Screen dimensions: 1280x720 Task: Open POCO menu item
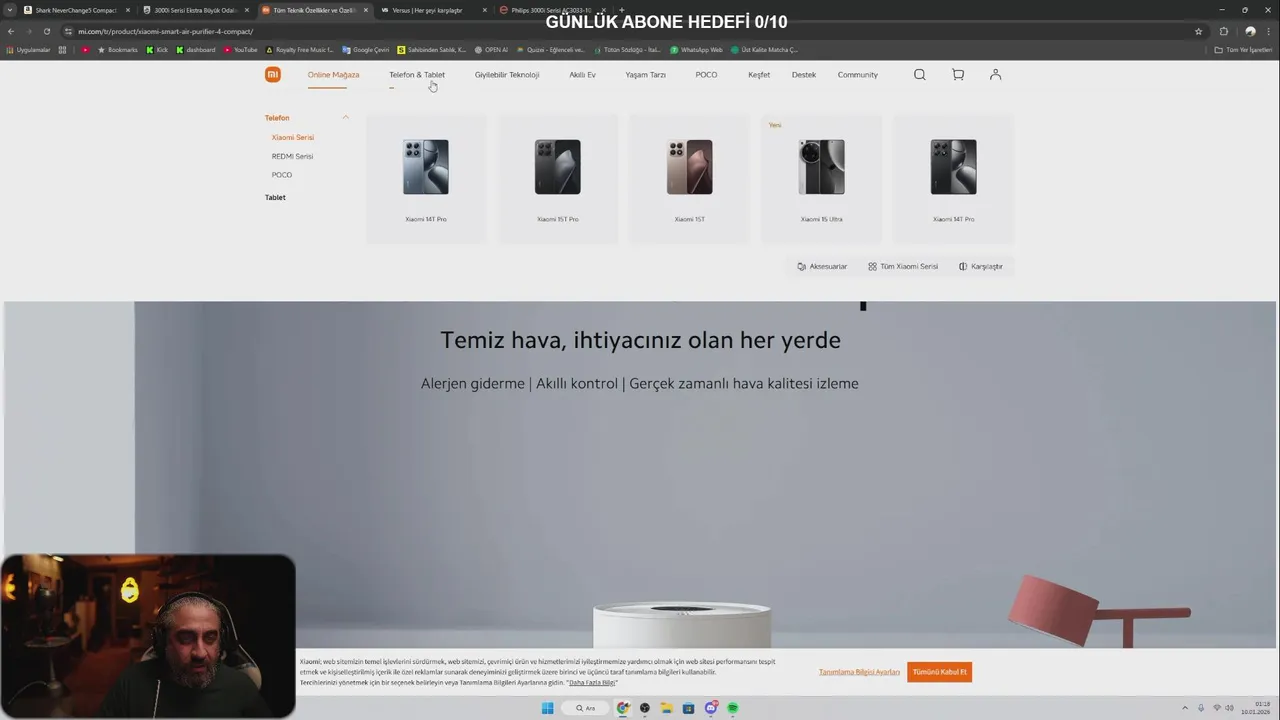706,75
